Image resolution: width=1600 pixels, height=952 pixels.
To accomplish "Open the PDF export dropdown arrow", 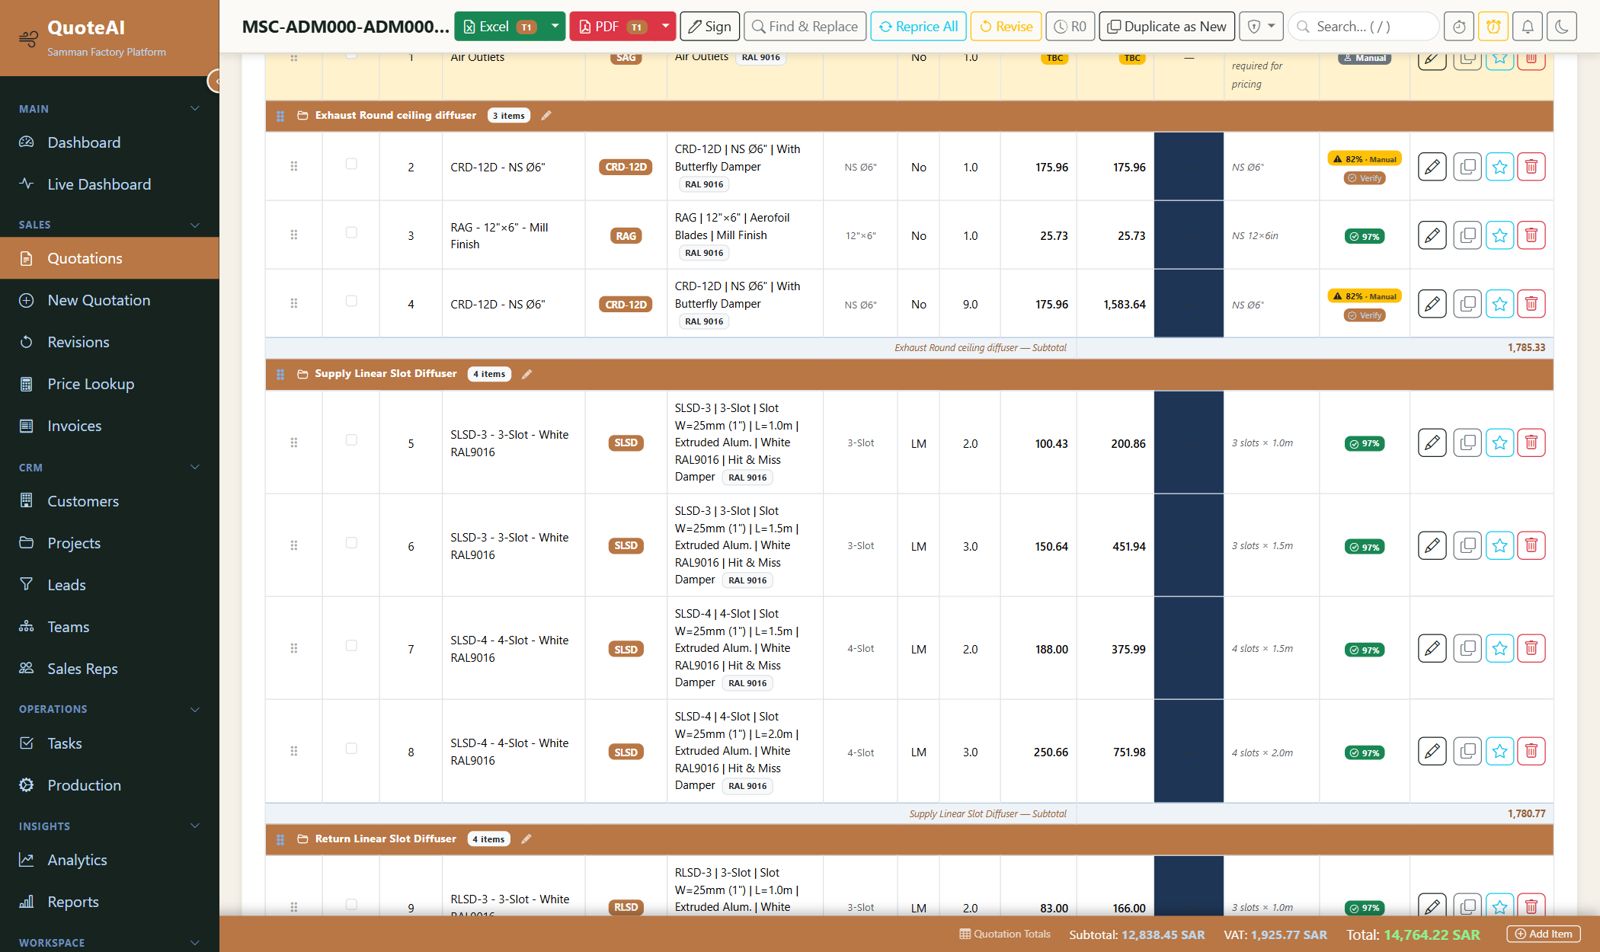I will coord(665,27).
